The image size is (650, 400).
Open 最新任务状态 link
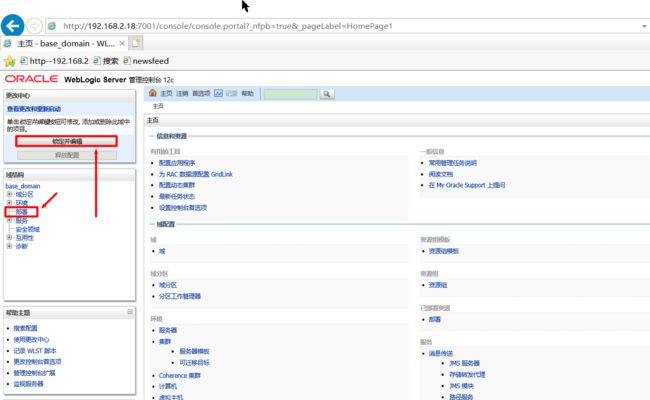(x=177, y=196)
